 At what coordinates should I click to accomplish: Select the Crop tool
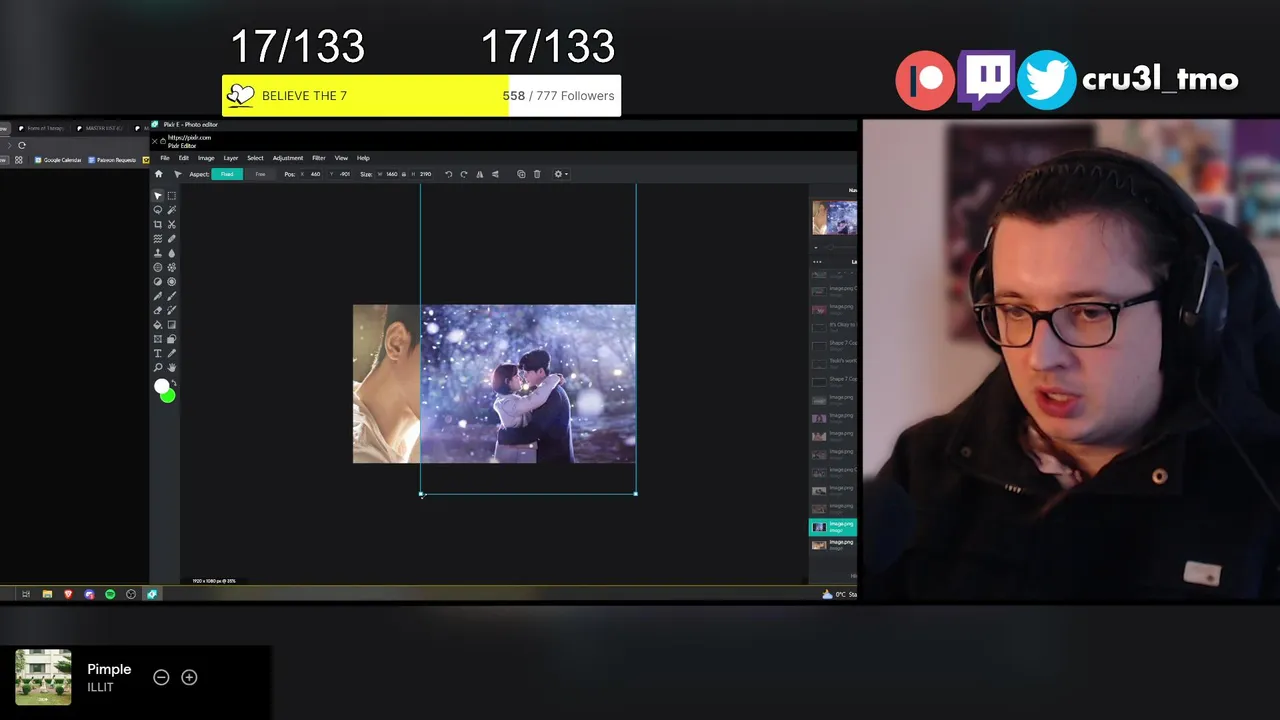tap(157, 224)
